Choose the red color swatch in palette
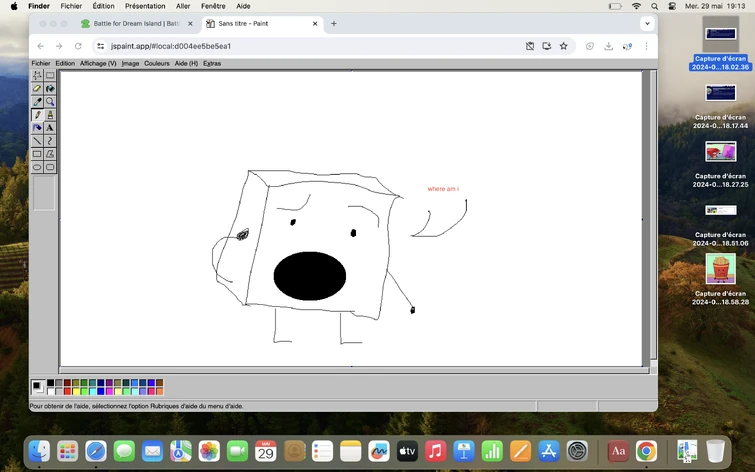This screenshot has width=755, height=472. coord(67,391)
